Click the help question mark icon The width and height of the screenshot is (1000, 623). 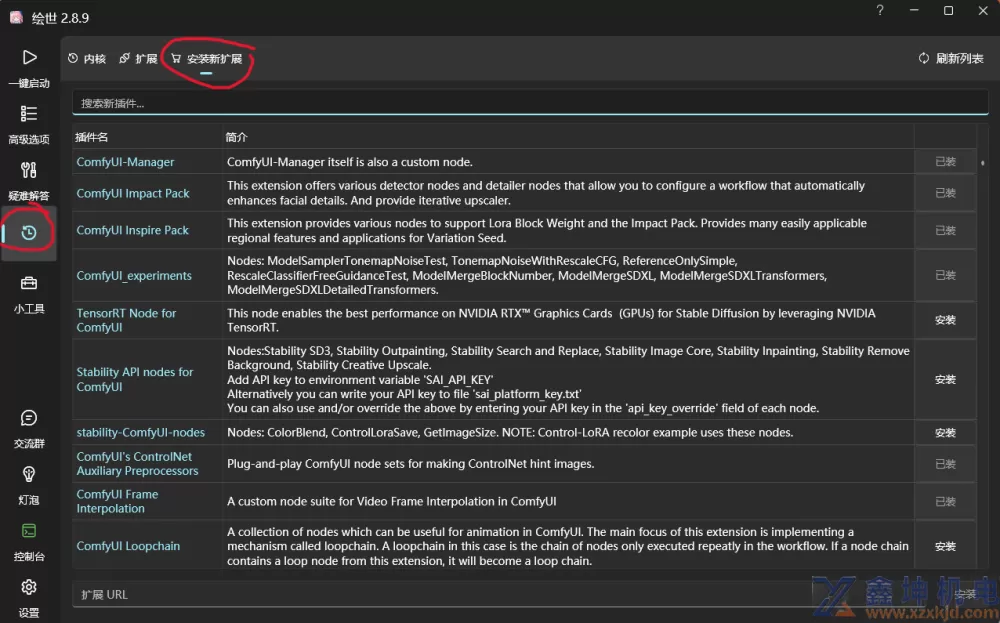click(x=880, y=10)
